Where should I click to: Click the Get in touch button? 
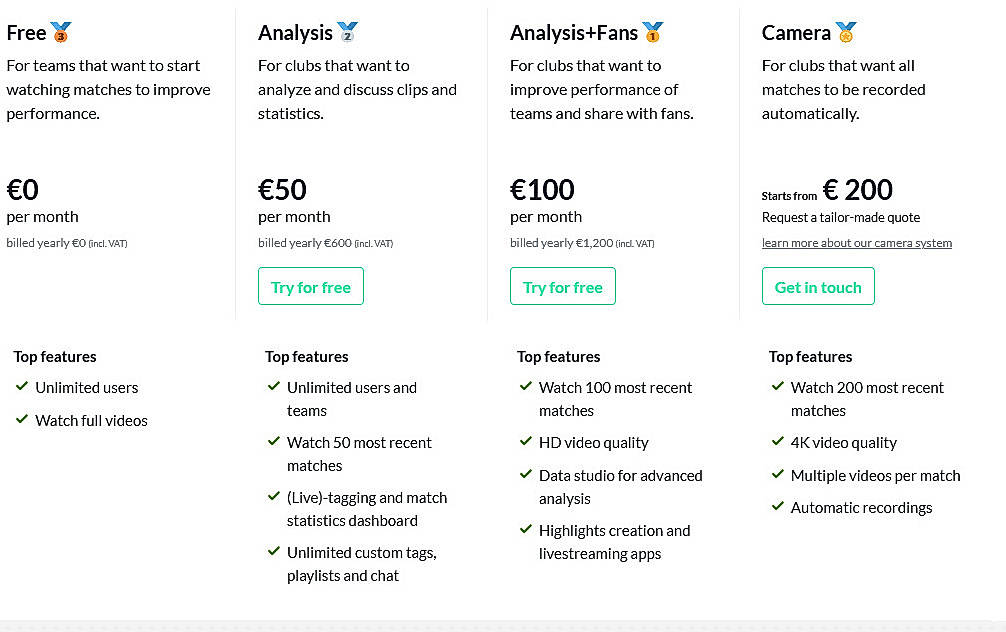tap(818, 286)
